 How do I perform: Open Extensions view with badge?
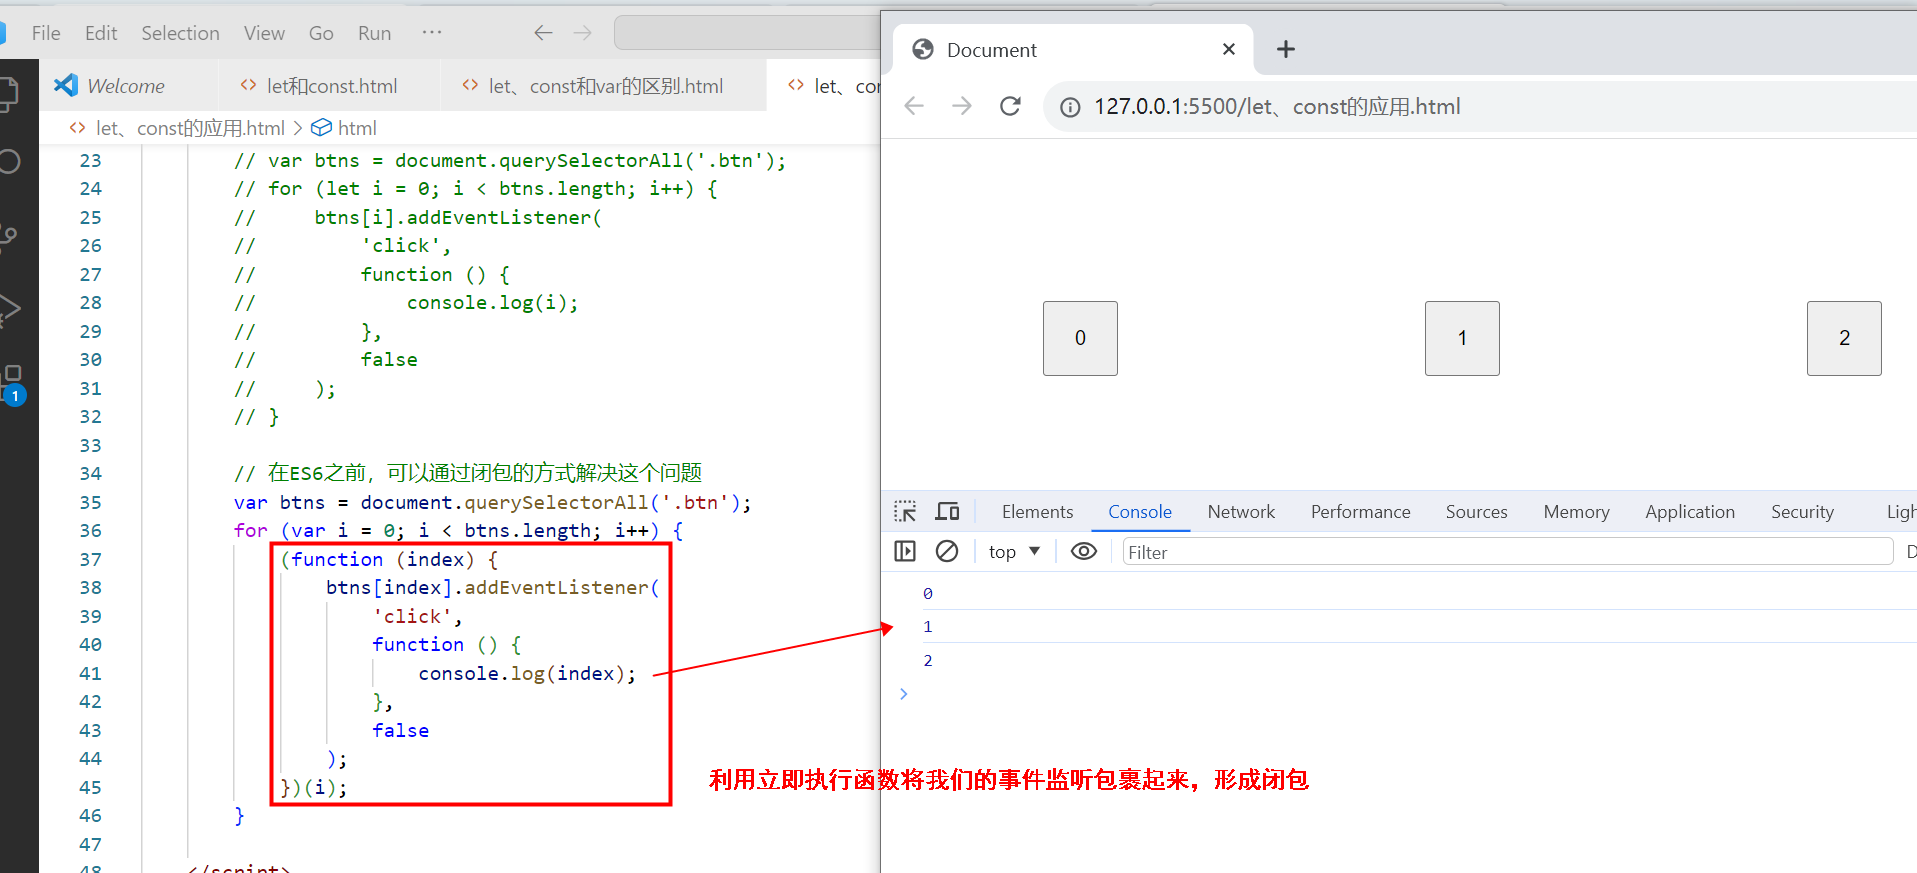click(12, 384)
